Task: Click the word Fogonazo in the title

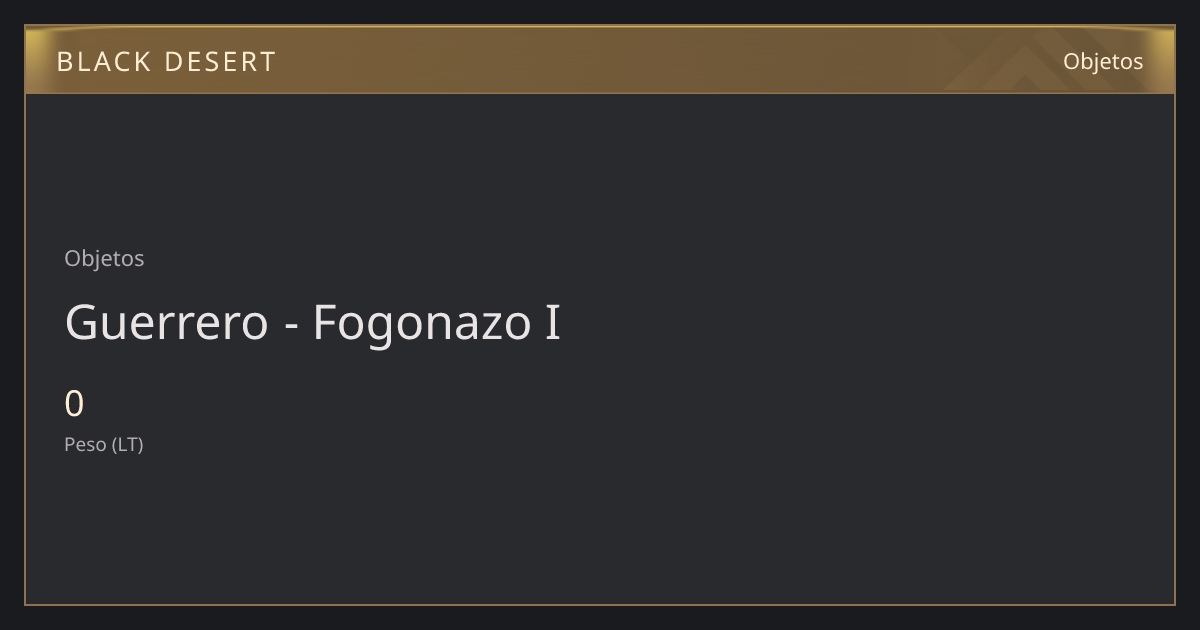Action: 423,324
